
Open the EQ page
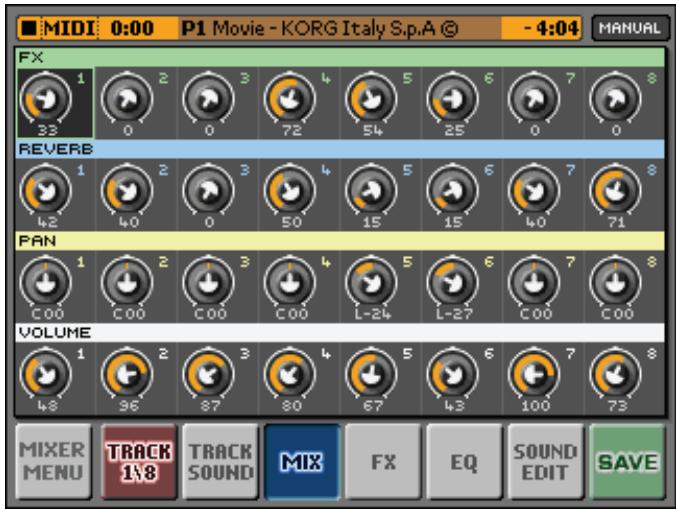(464, 462)
